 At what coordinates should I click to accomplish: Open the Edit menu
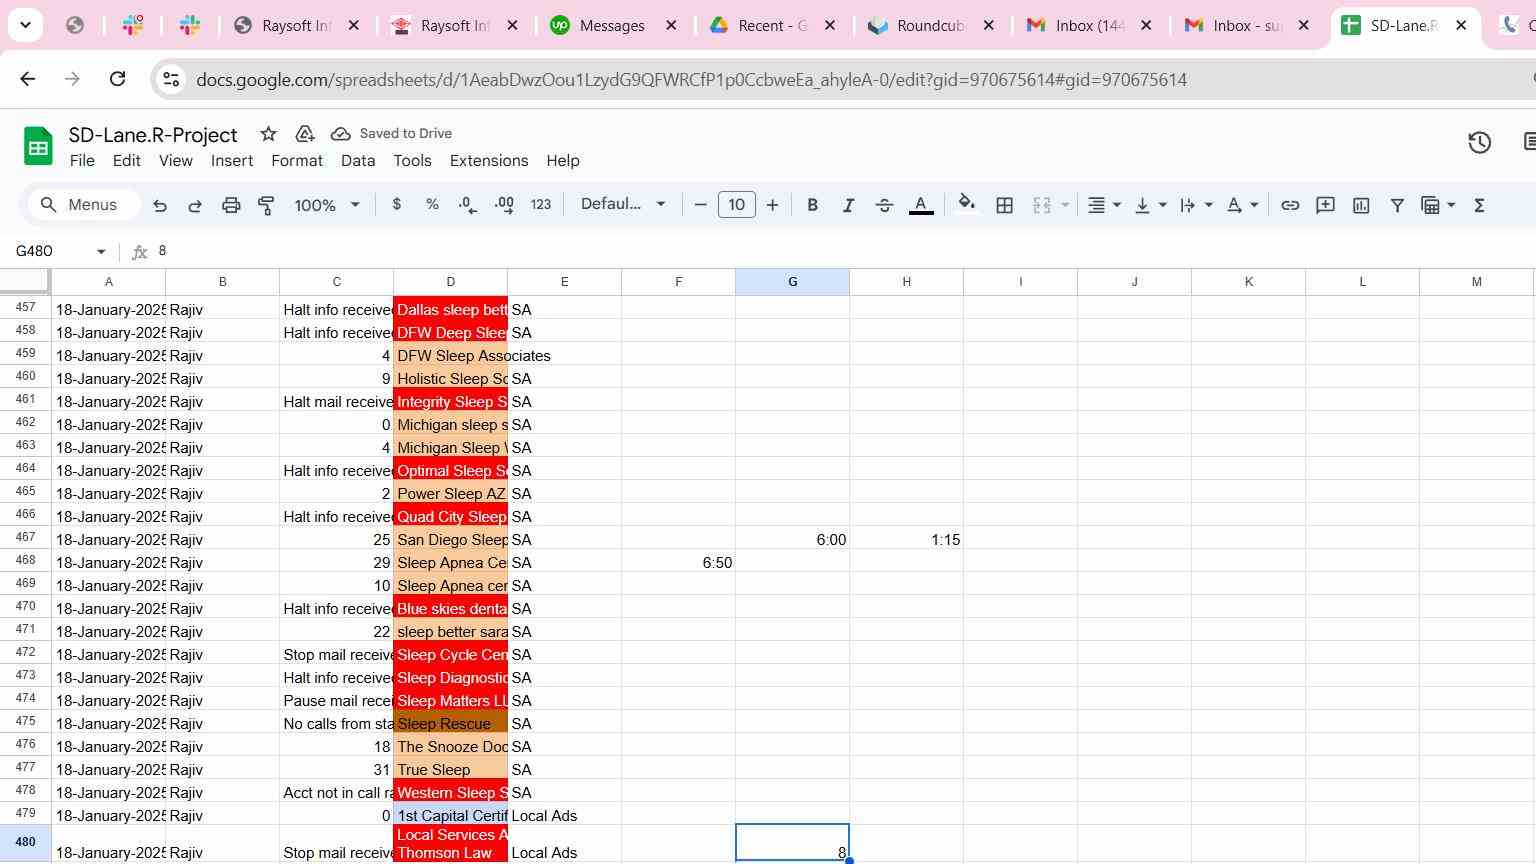[126, 161]
